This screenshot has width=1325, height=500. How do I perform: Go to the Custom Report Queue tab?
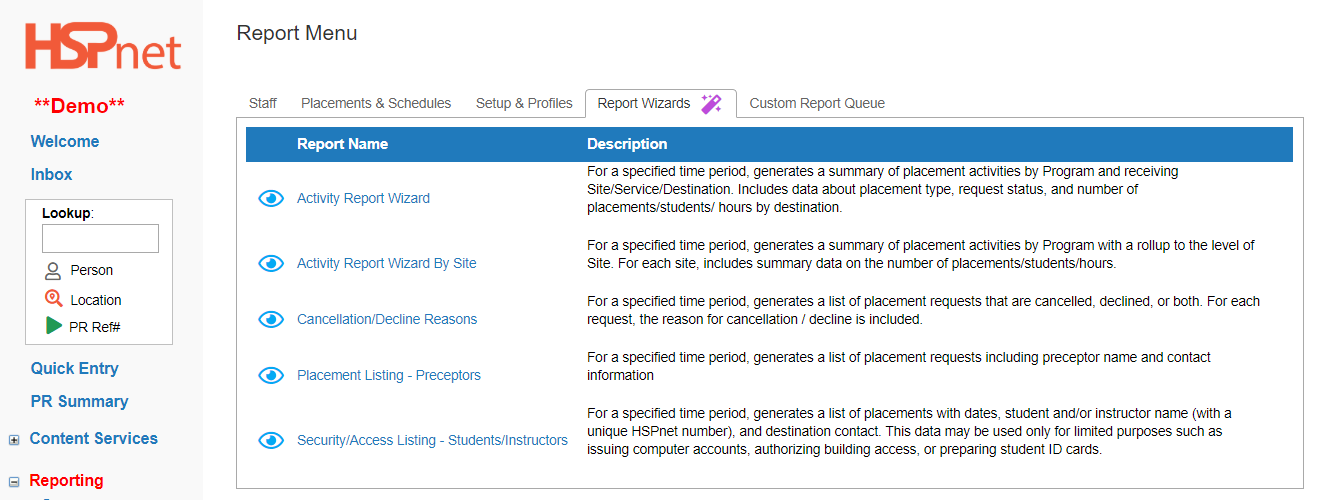click(817, 103)
